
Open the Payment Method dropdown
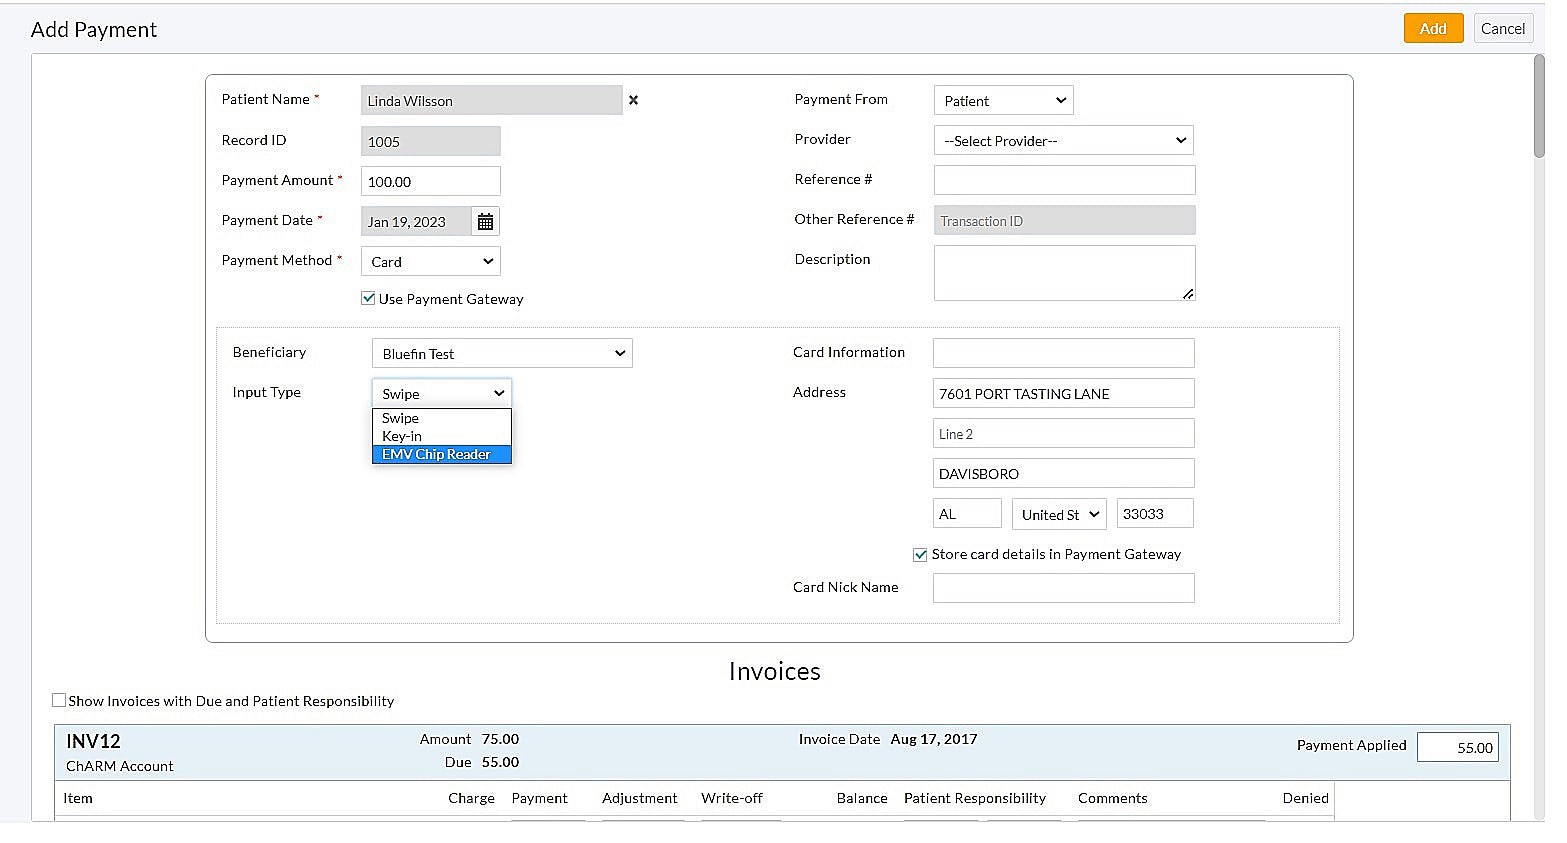[x=431, y=261]
